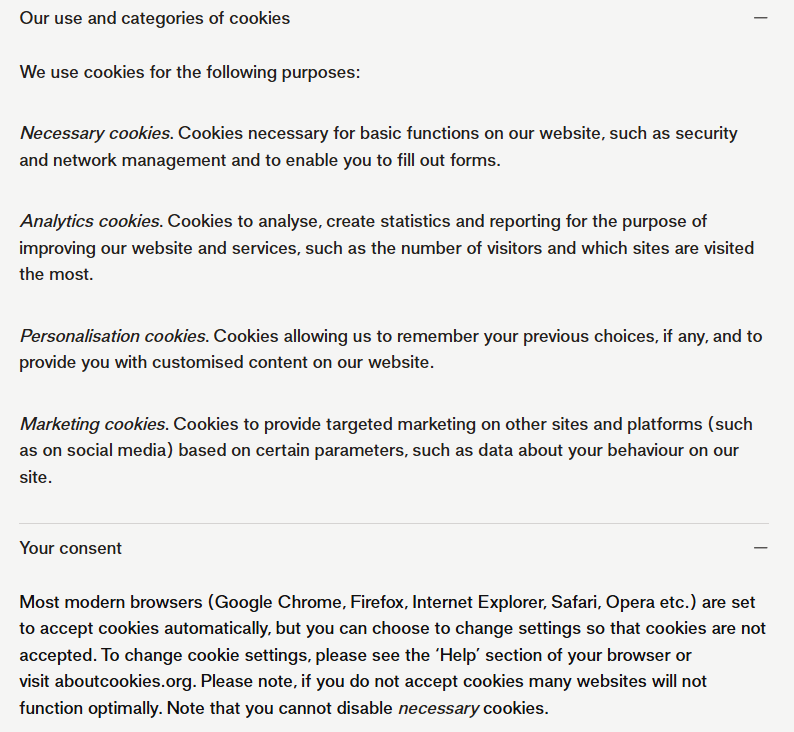
Task: Collapse Your consent section via minus icon
Action: tap(761, 548)
